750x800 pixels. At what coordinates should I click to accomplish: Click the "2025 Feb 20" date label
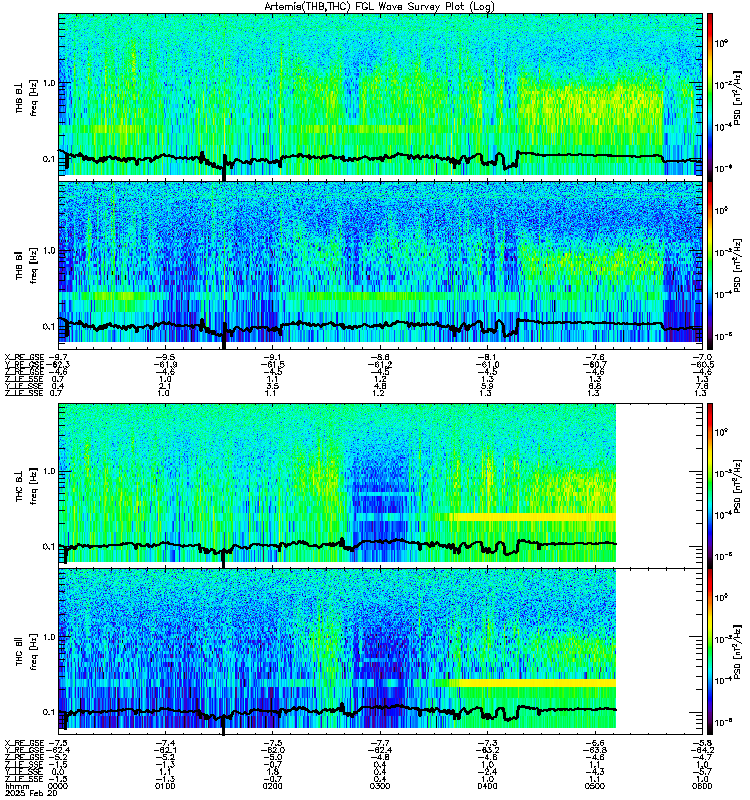pyautogui.click(x=31, y=793)
